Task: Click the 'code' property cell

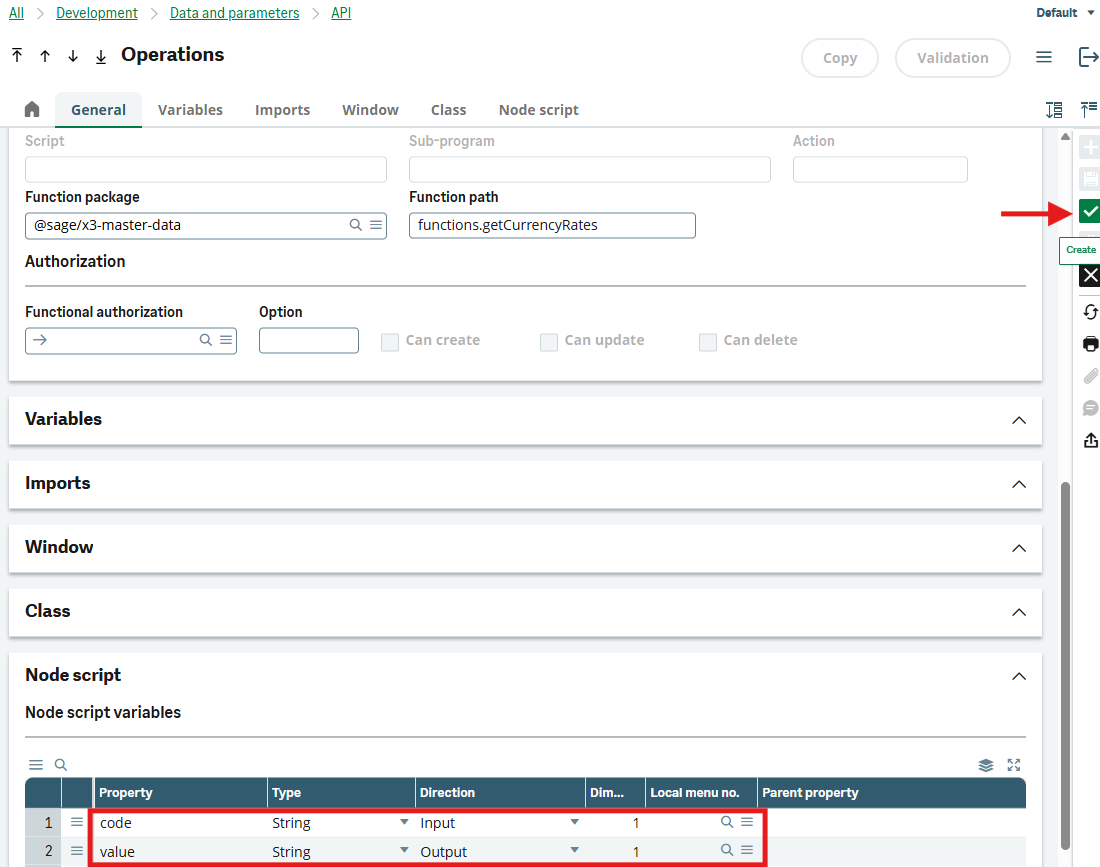Action: (x=180, y=823)
